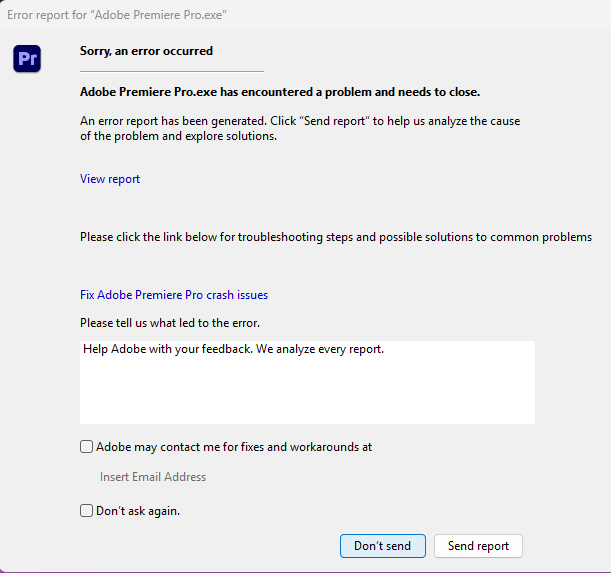Viewport: 611px width, 573px height.
Task: Enable Adobe may contact me checkbox
Action: [87, 446]
